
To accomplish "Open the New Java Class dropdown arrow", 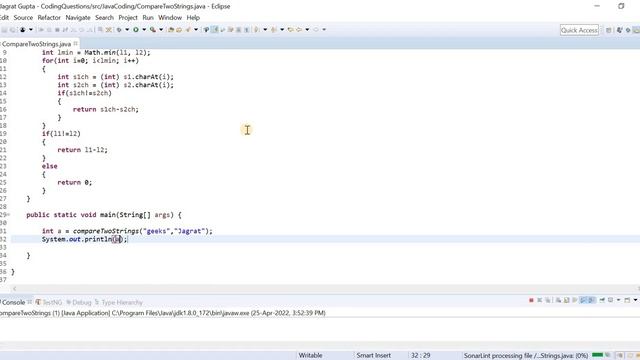I will click(x=196, y=30).
